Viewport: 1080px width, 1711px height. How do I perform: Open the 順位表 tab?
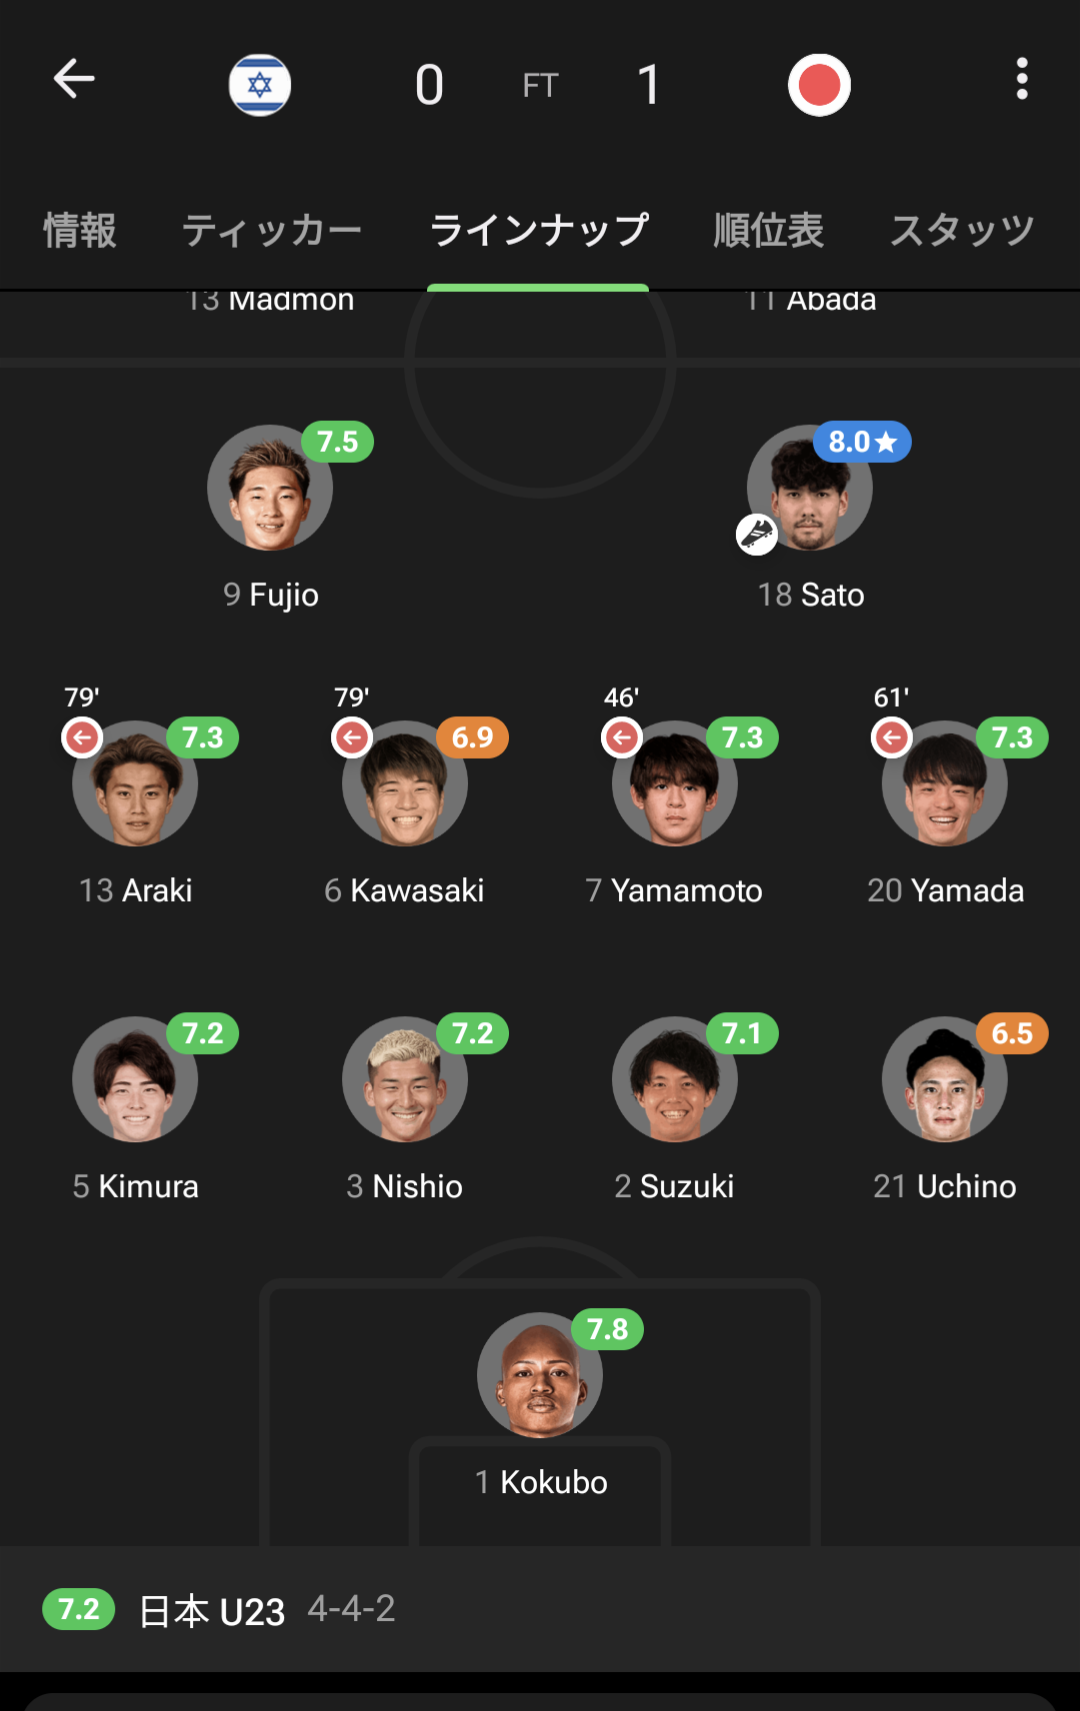pyautogui.click(x=768, y=230)
